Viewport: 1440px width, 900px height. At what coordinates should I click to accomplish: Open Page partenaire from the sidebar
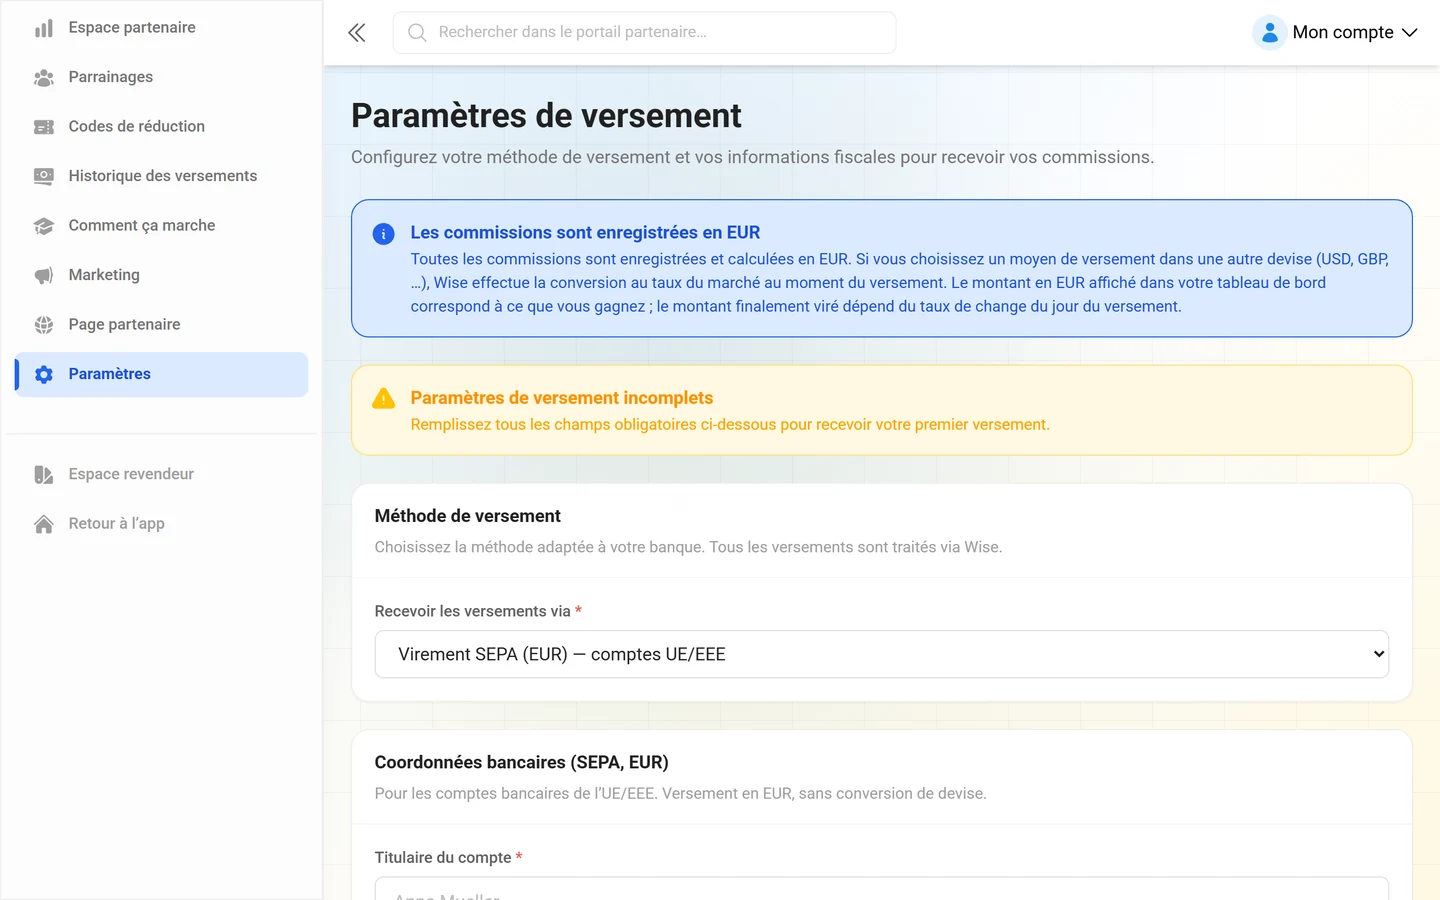click(162, 325)
